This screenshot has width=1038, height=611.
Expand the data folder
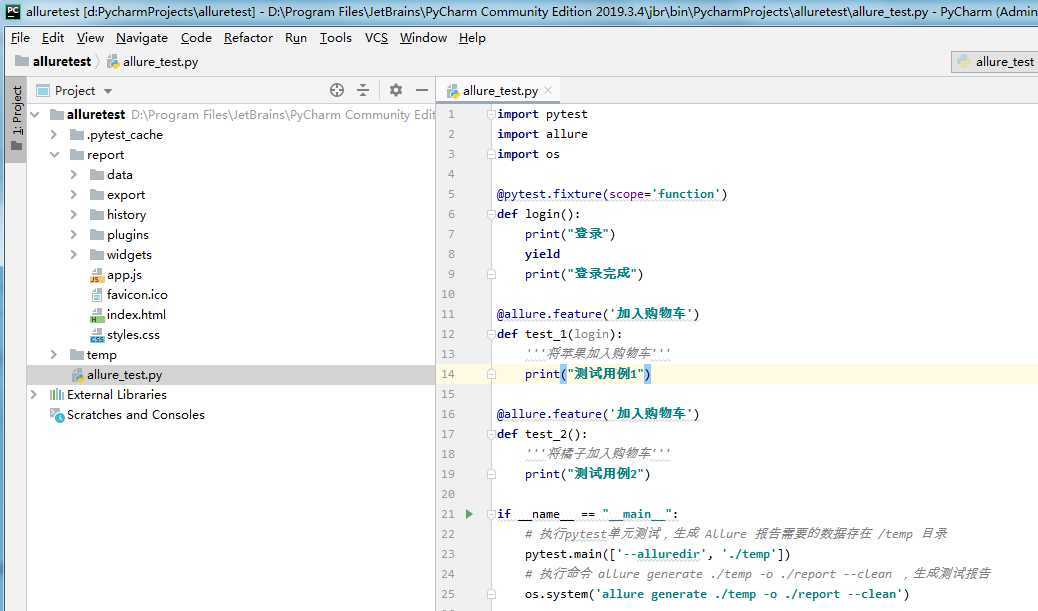click(x=74, y=175)
